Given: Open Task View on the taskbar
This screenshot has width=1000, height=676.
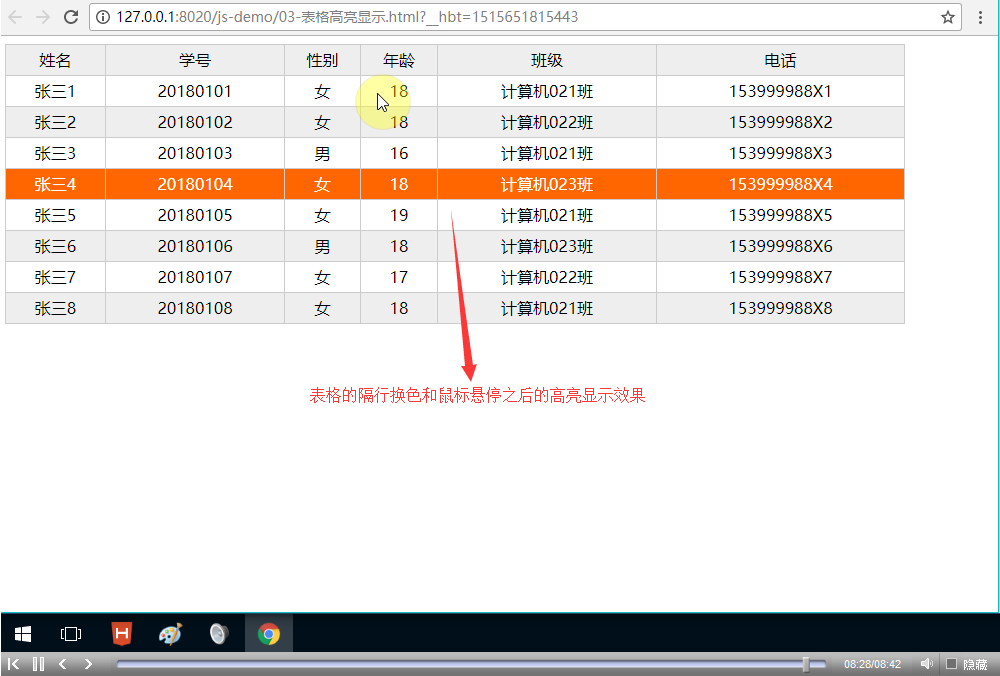Looking at the screenshot, I should point(71,634).
